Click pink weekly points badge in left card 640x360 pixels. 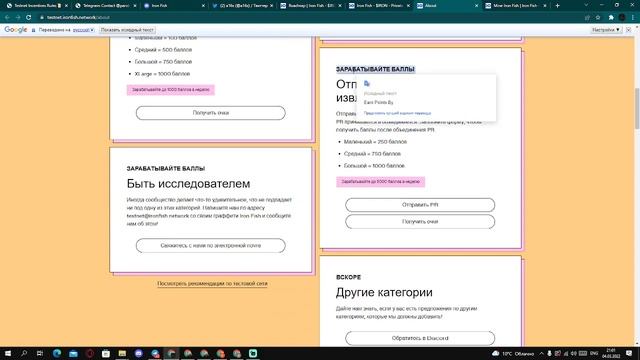[171, 89]
